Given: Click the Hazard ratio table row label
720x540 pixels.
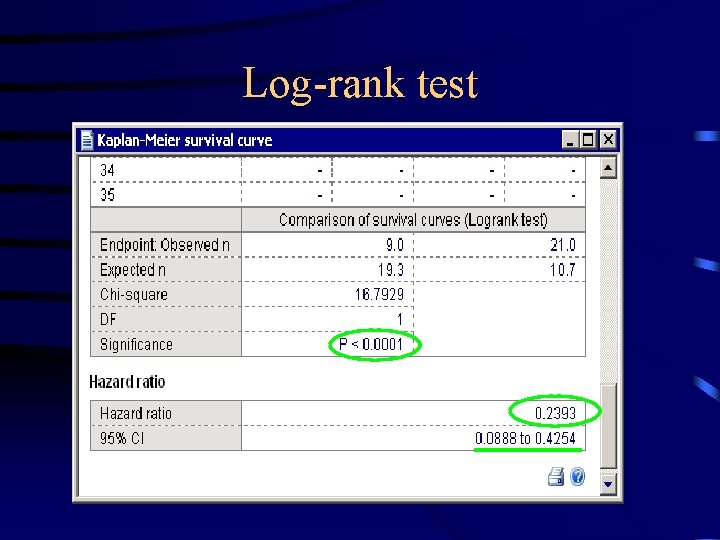Looking at the screenshot, I should (136, 413).
